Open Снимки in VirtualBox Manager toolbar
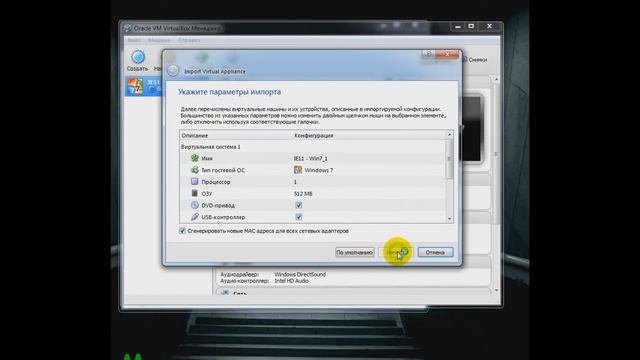This screenshot has height=360, width=640. tap(475, 60)
